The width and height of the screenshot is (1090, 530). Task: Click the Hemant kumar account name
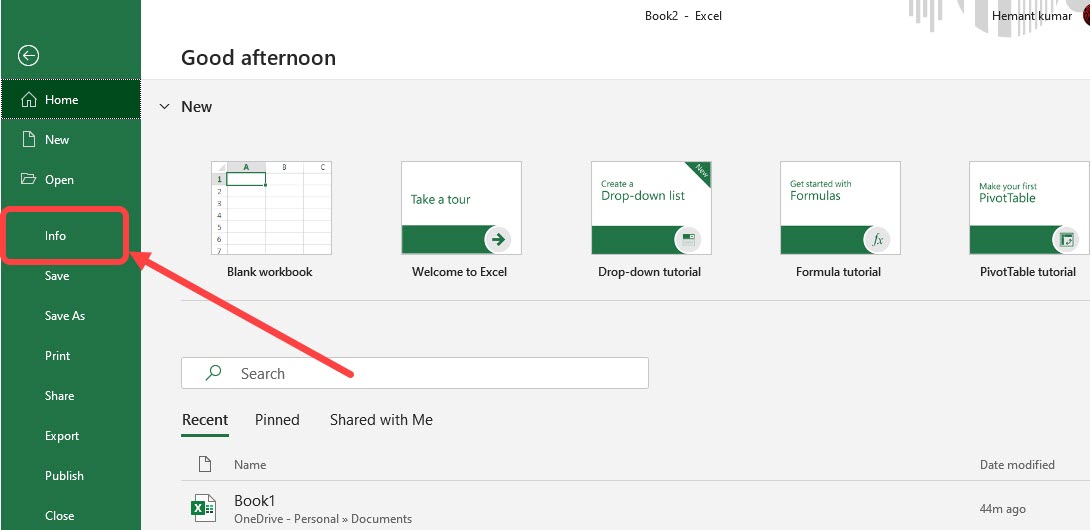[1032, 15]
